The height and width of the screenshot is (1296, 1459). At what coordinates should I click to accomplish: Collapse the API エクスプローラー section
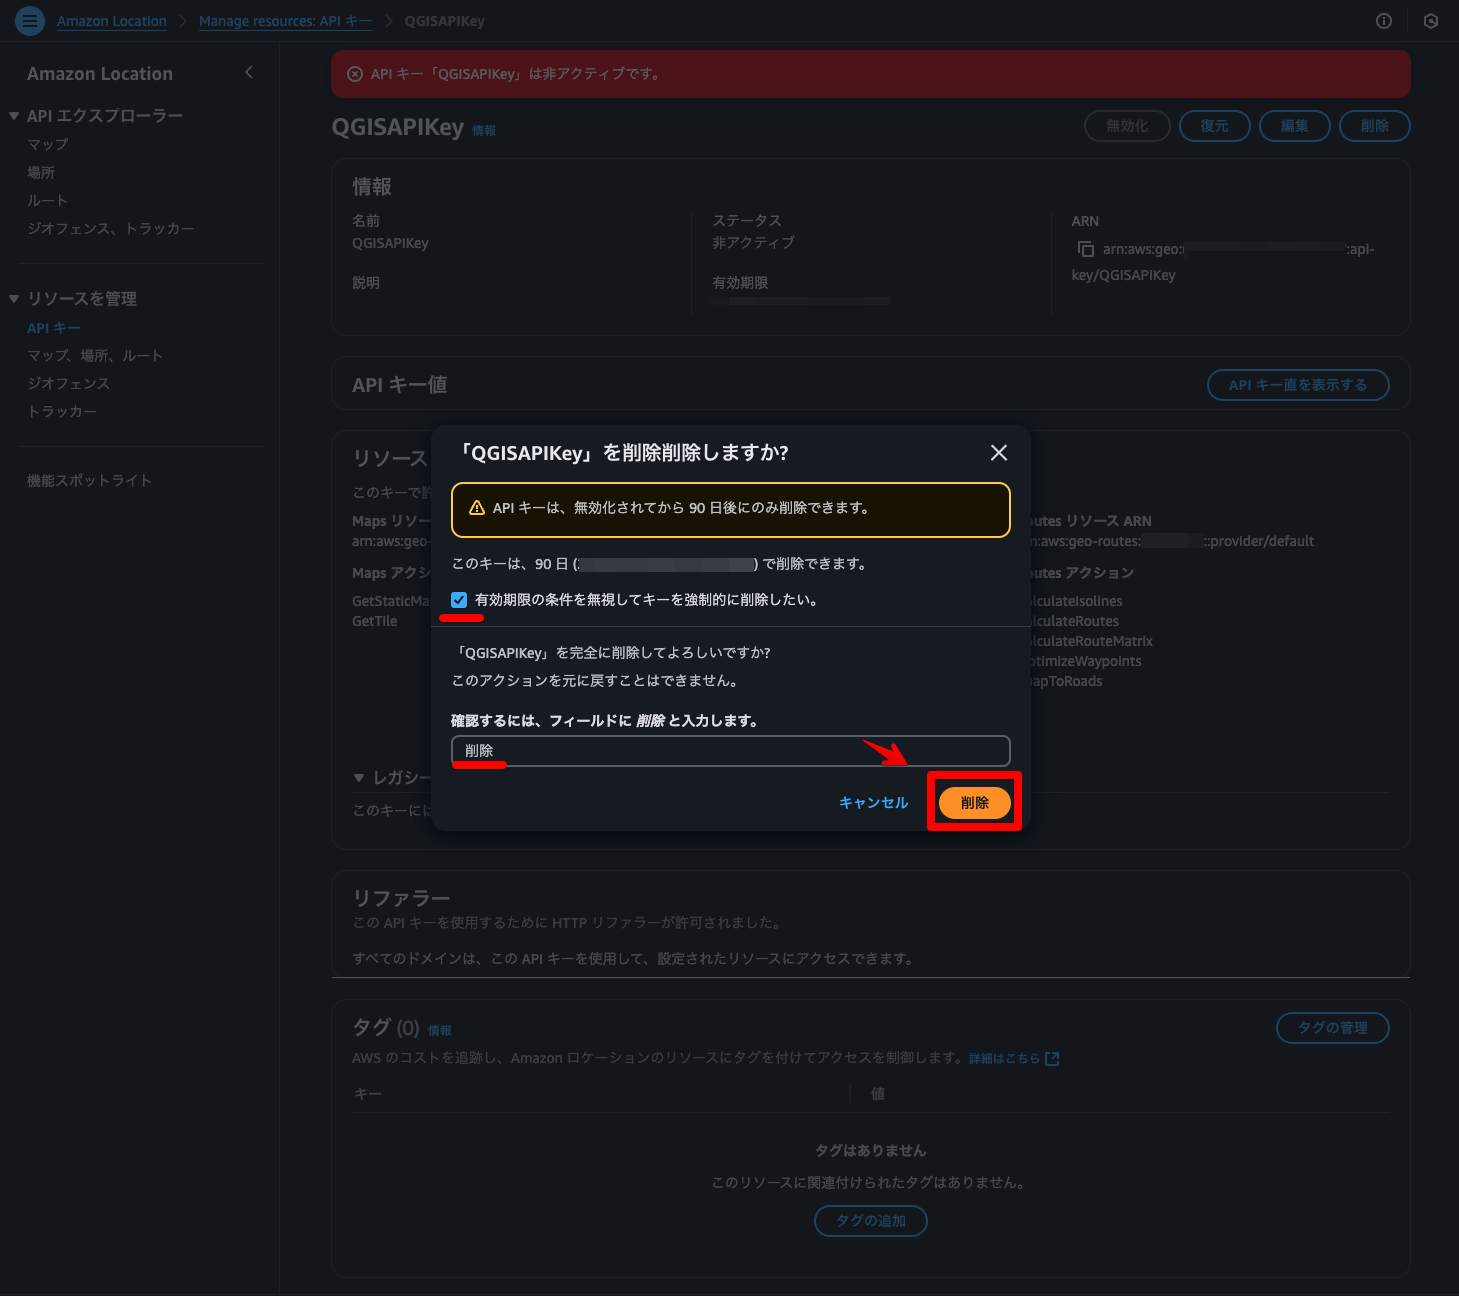click(14, 116)
